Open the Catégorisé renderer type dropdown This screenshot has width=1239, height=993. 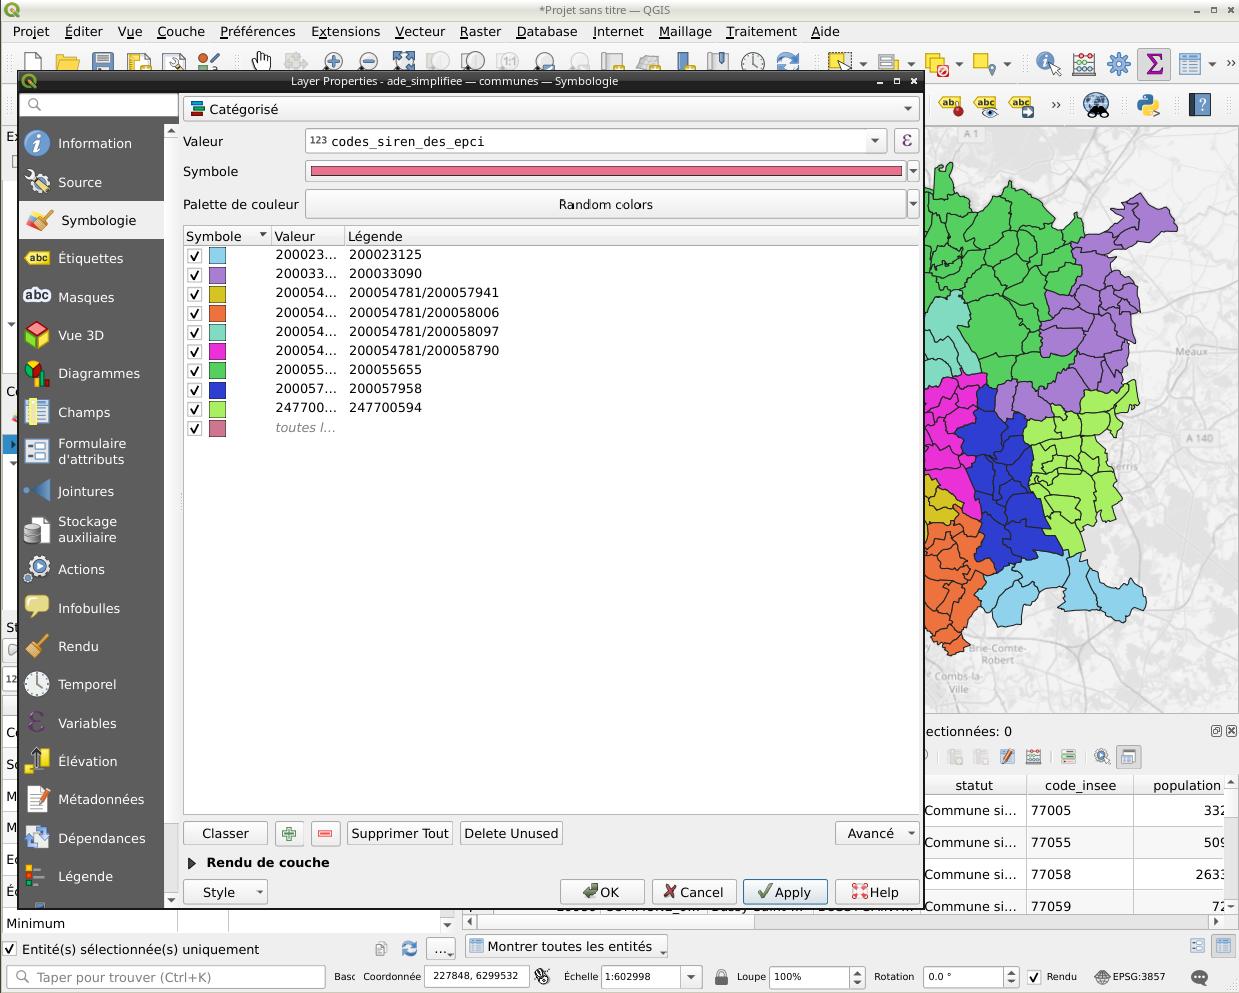click(x=551, y=109)
